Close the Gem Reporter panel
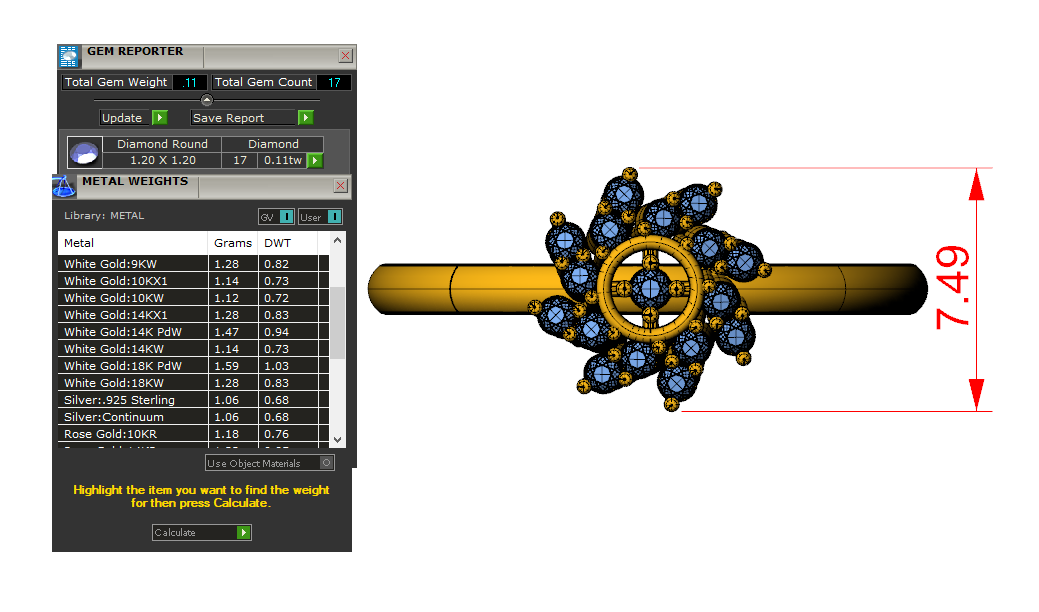The width and height of the screenshot is (1039, 612). 345,56
